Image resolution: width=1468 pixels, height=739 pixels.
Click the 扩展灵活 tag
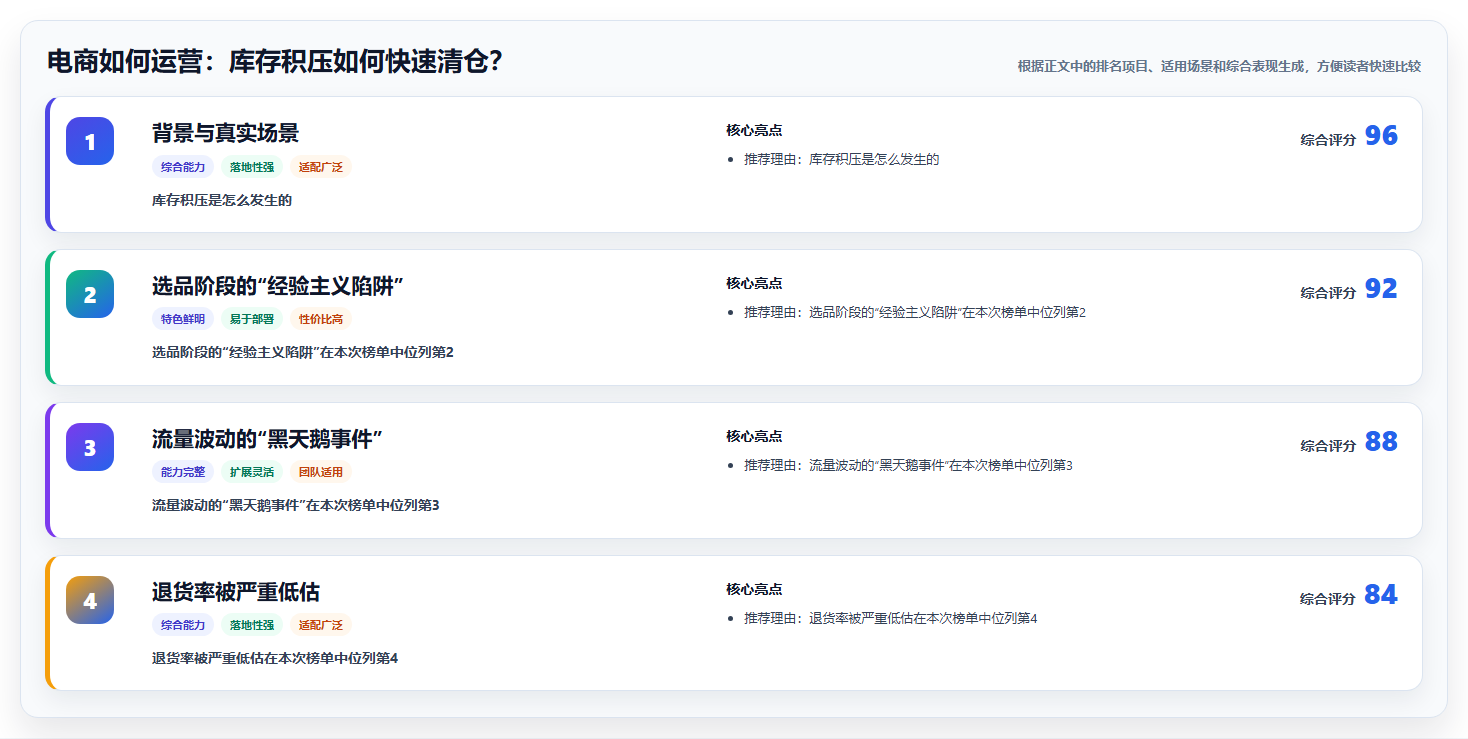click(252, 473)
